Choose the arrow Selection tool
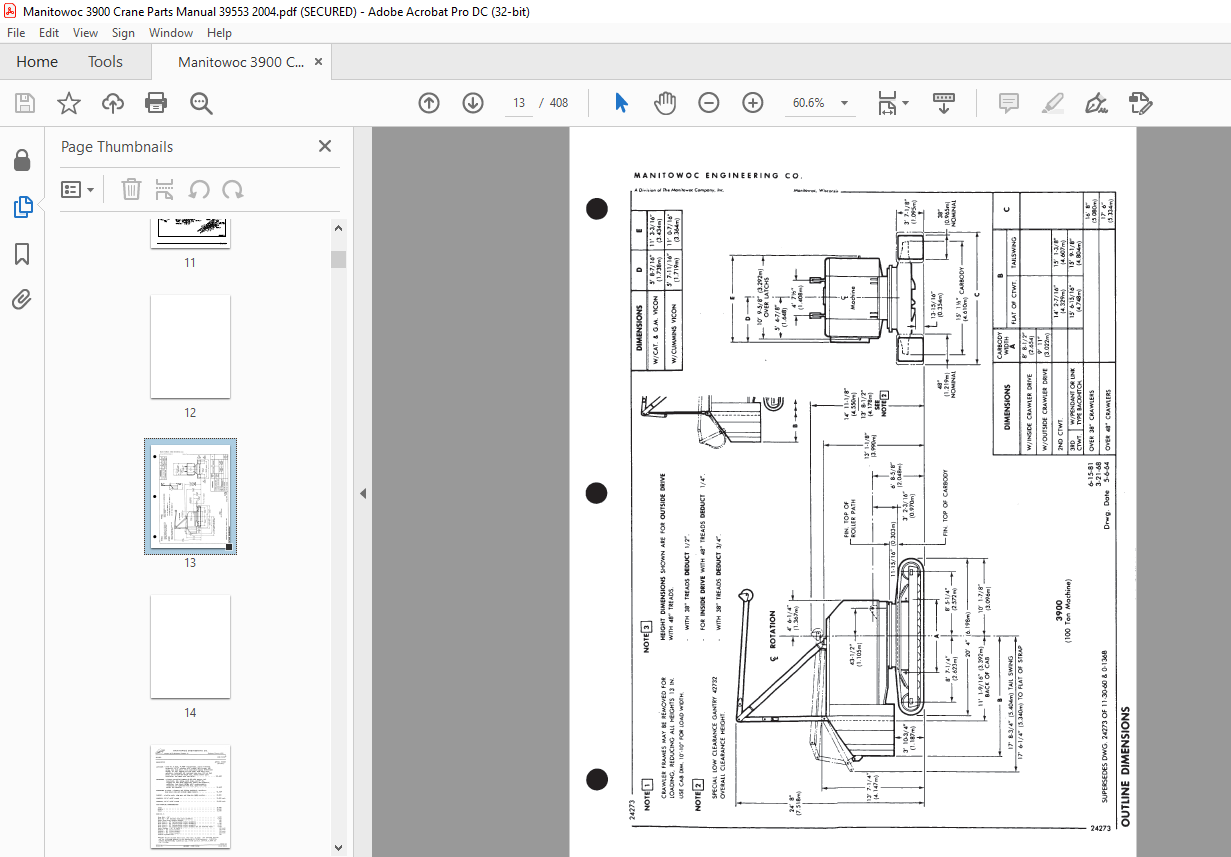Screen dimensions: 1231x857 [622, 103]
